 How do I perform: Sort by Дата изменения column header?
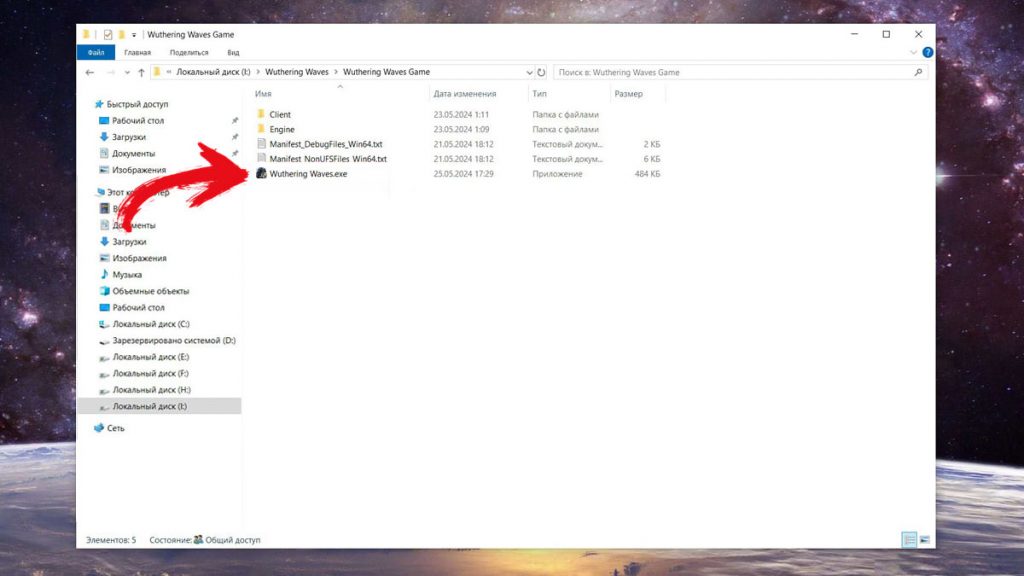pyautogui.click(x=464, y=94)
